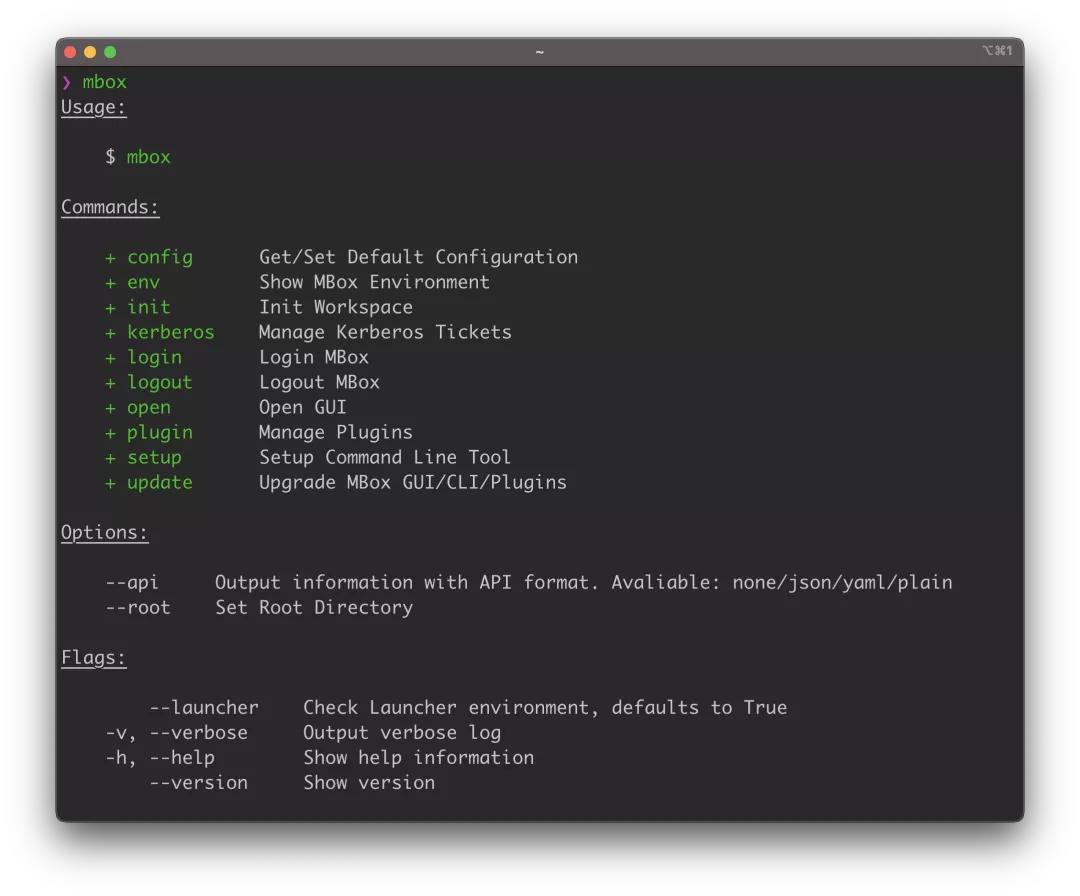The height and width of the screenshot is (896, 1080).
Task: Click the dollar sign in the usage line
Action: (x=110, y=158)
